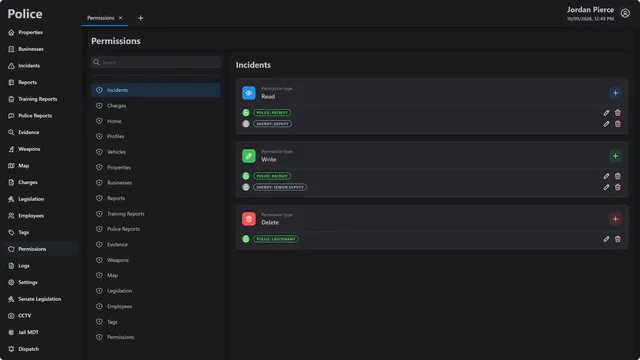The image size is (640, 360).
Task: Select Weapons in the permissions list
Action: pos(156,260)
